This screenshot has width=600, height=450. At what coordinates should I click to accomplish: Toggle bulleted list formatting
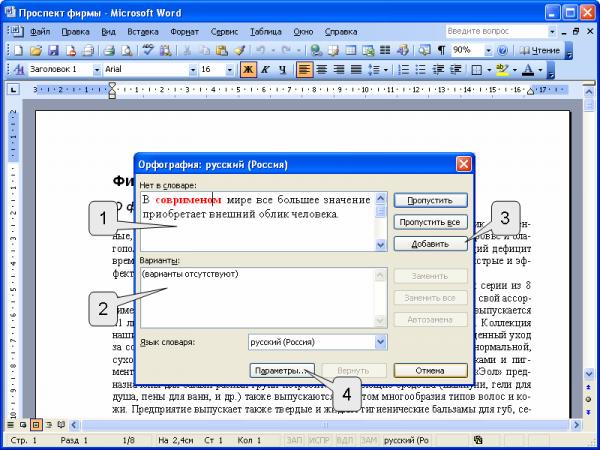[x=421, y=70]
